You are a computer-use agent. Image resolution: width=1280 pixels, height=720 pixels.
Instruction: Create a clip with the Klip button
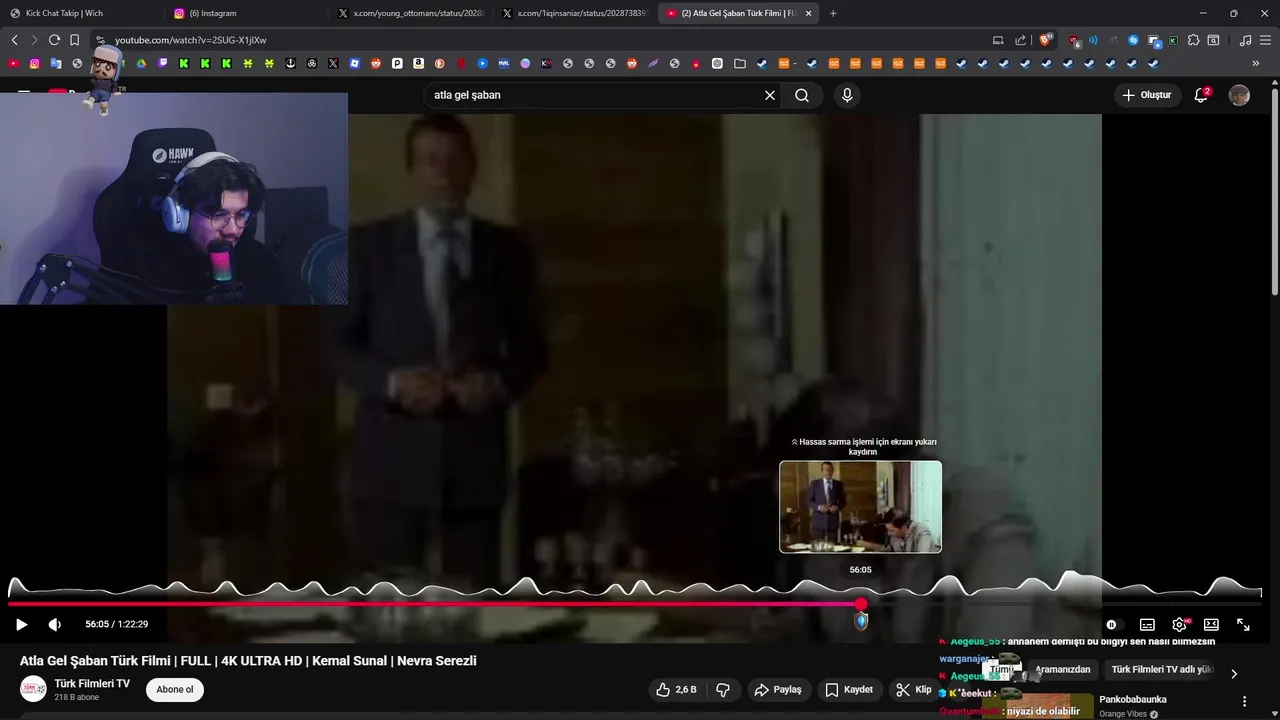914,690
